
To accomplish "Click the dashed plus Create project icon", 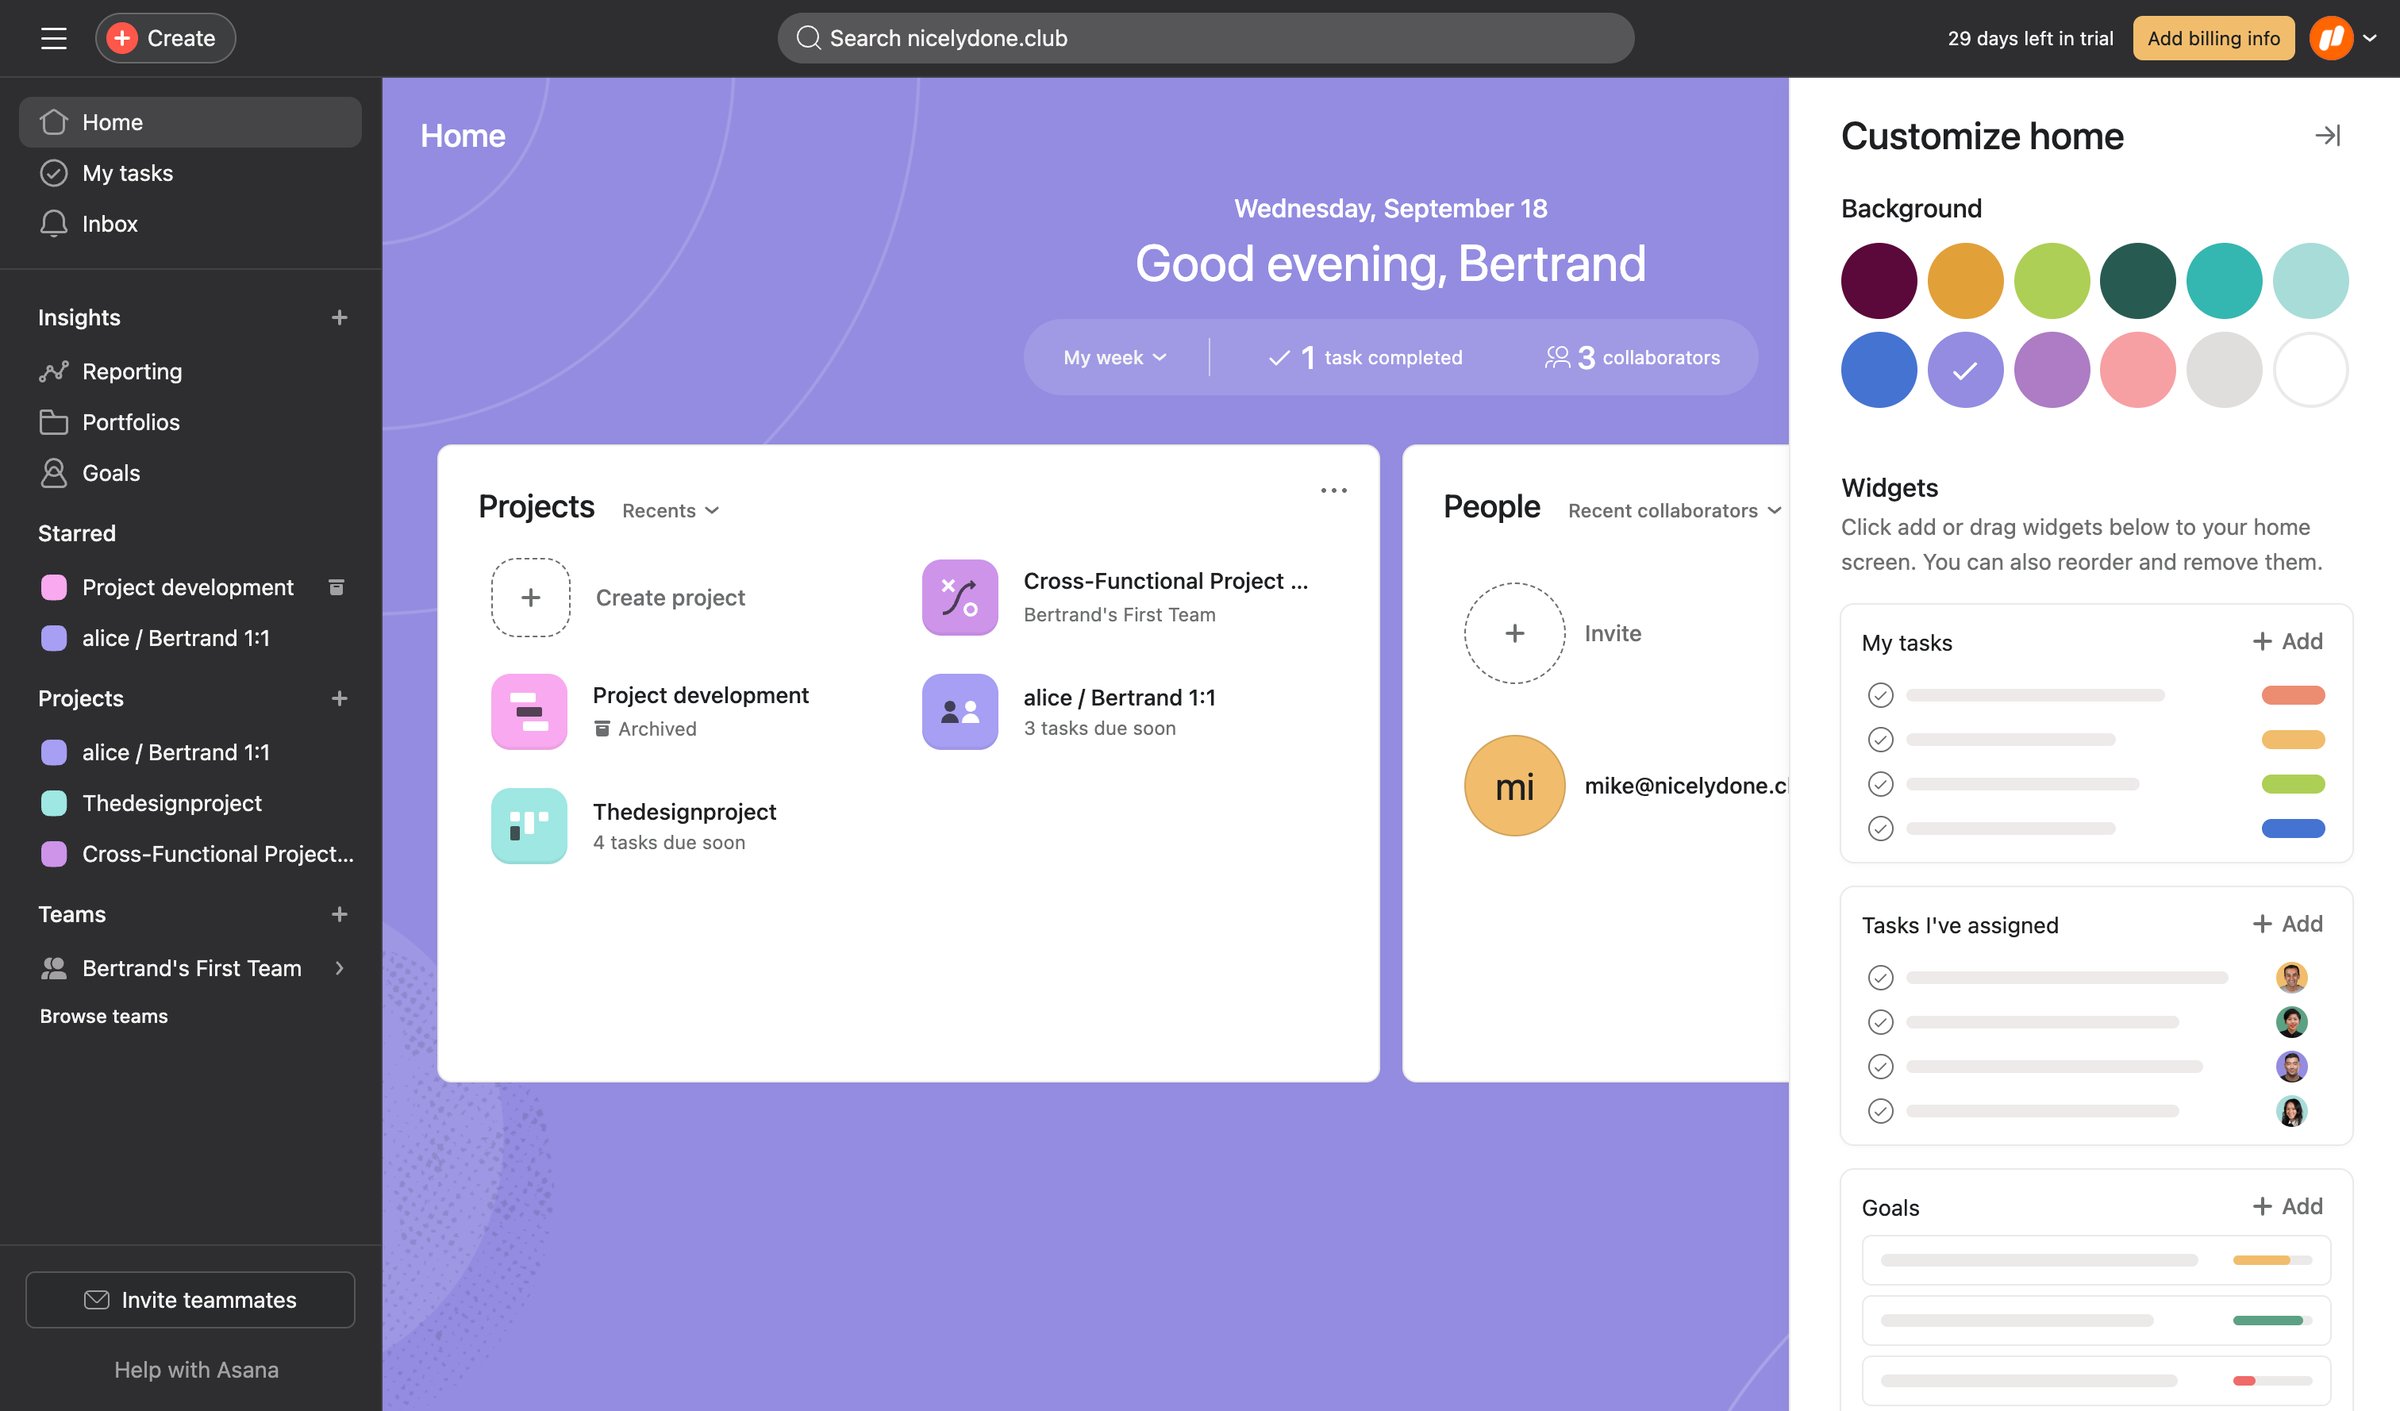I will click(x=530, y=597).
